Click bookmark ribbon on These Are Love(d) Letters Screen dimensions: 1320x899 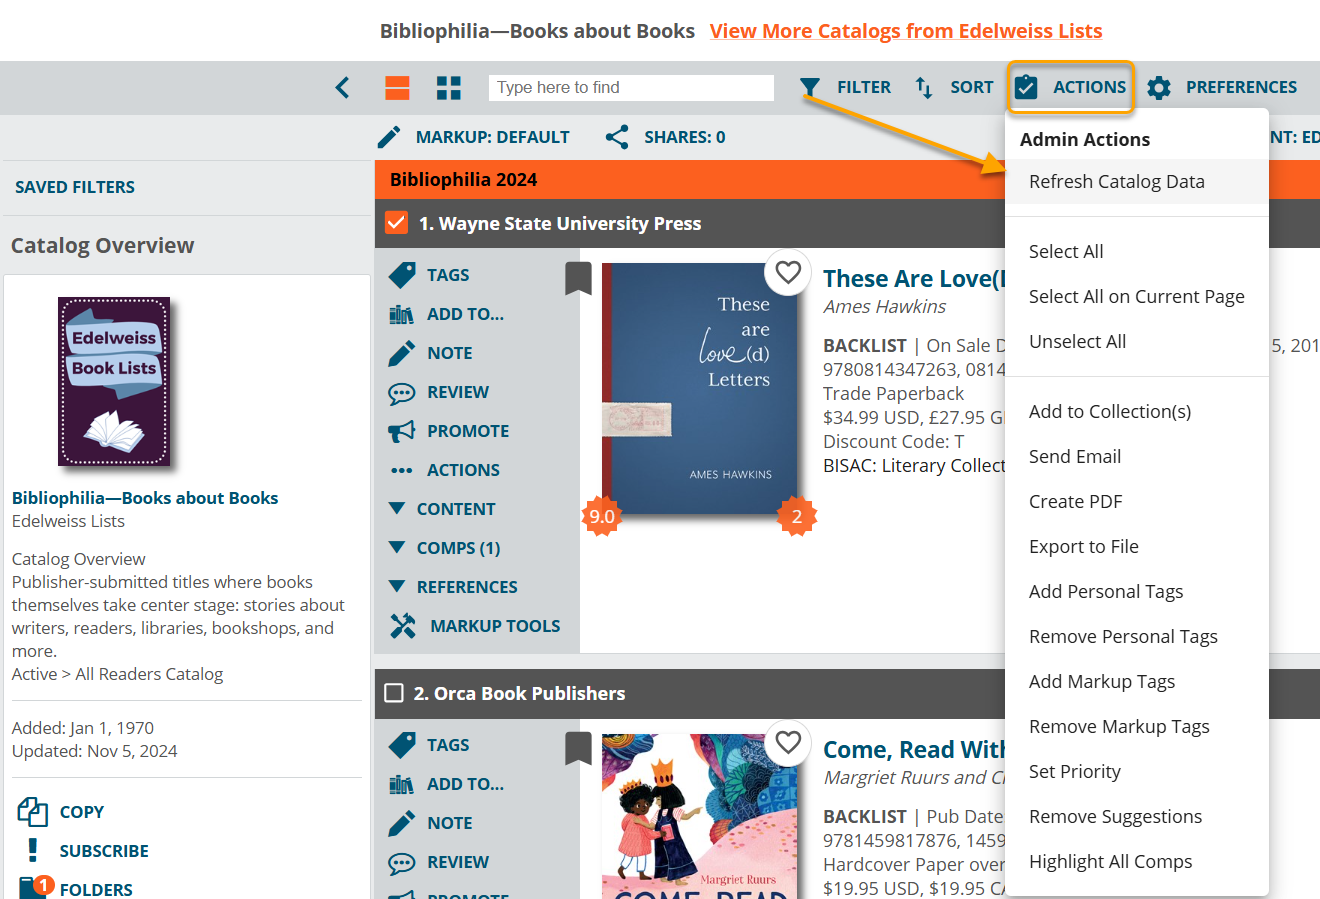point(578,278)
